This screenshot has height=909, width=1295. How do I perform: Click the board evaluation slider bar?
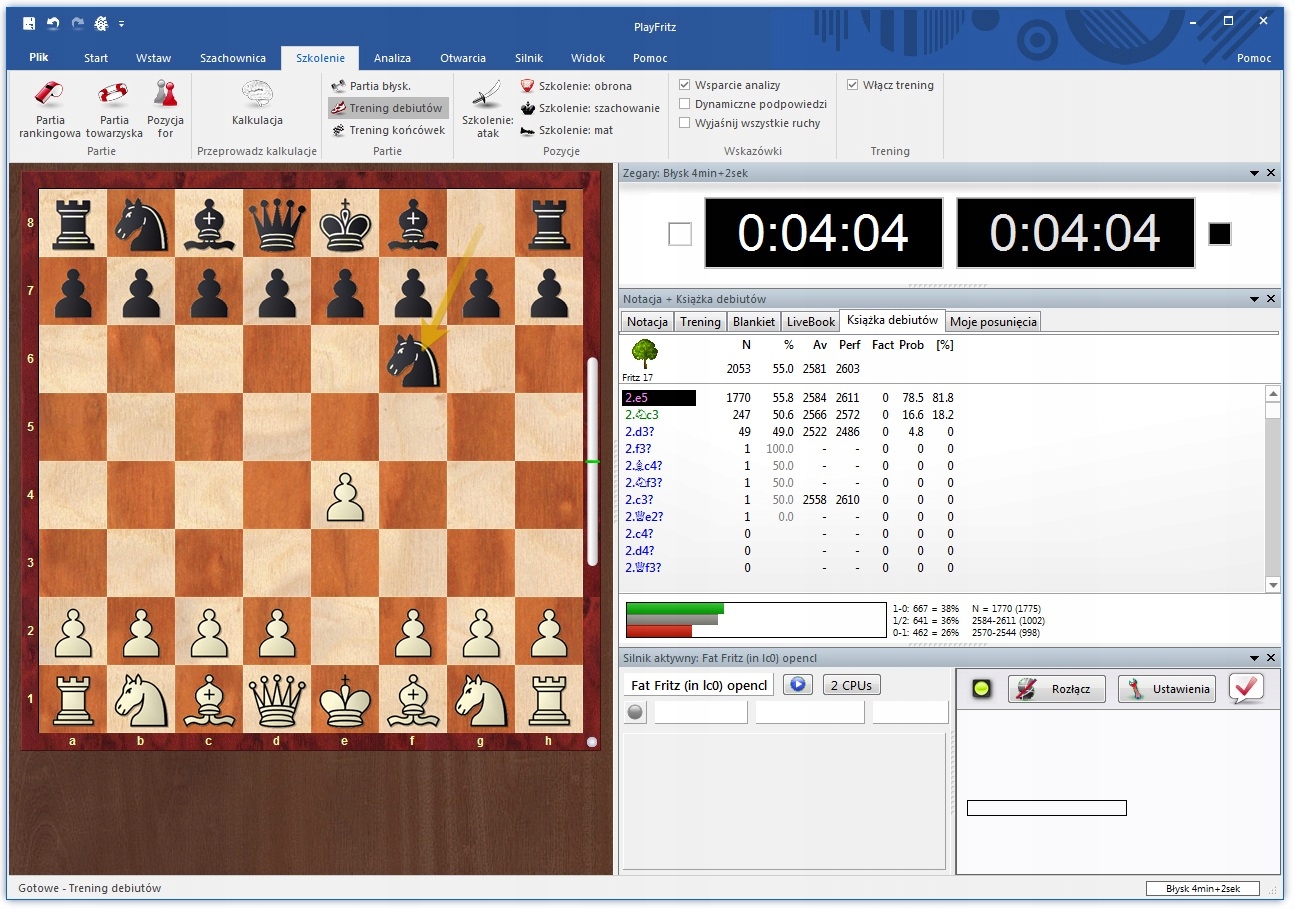pyautogui.click(x=592, y=460)
